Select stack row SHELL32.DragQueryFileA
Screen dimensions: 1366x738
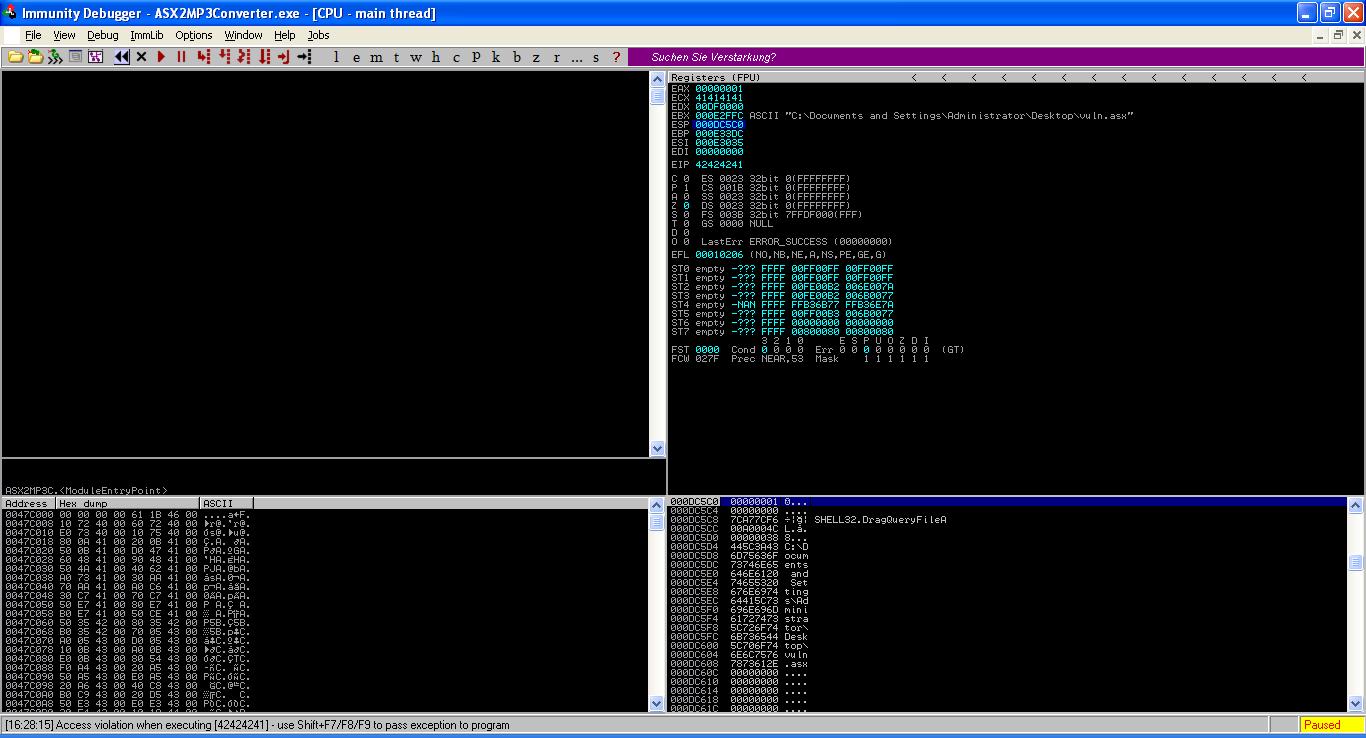click(x=1008, y=519)
